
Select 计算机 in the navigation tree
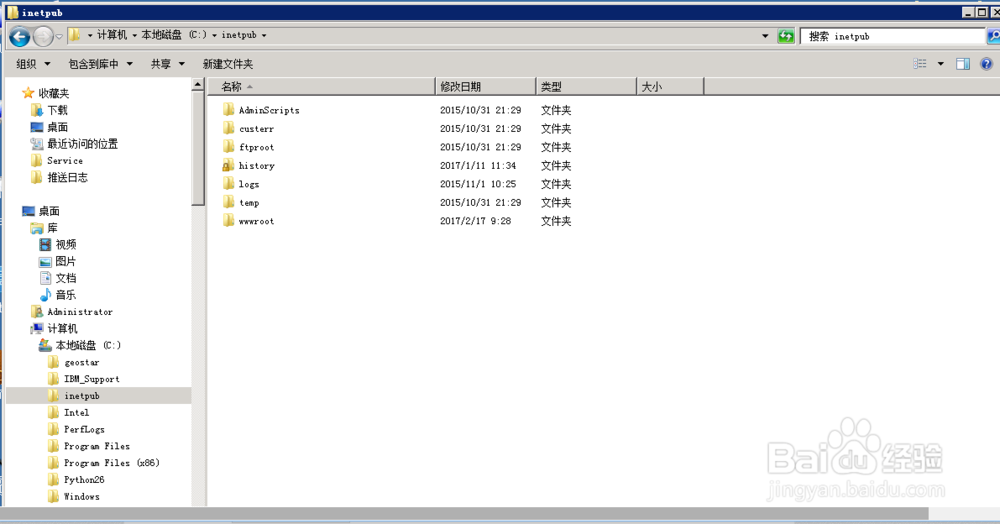coord(54,328)
